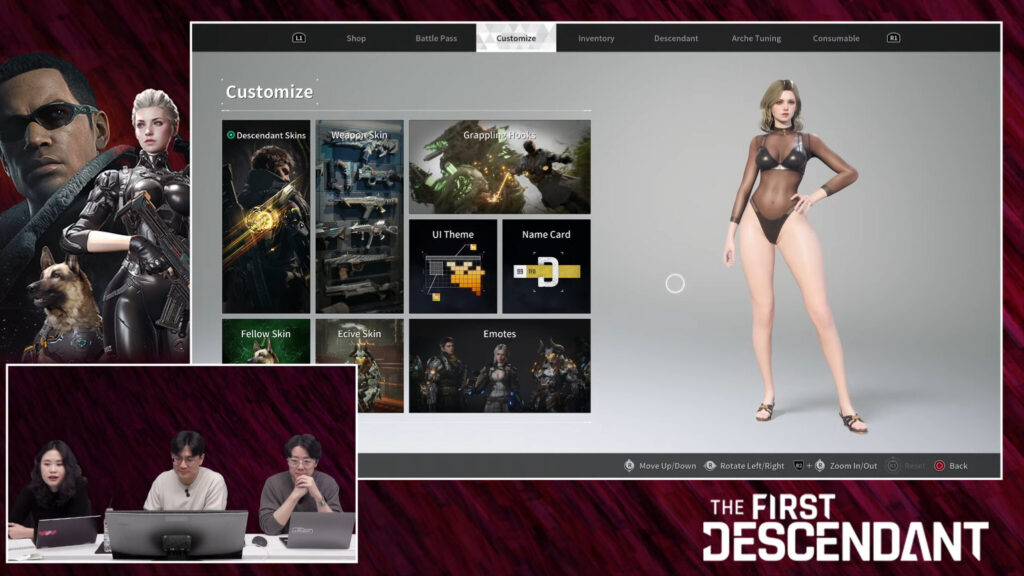Select the Descendant tab
Image resolution: width=1024 pixels, height=576 pixels.
tap(676, 38)
